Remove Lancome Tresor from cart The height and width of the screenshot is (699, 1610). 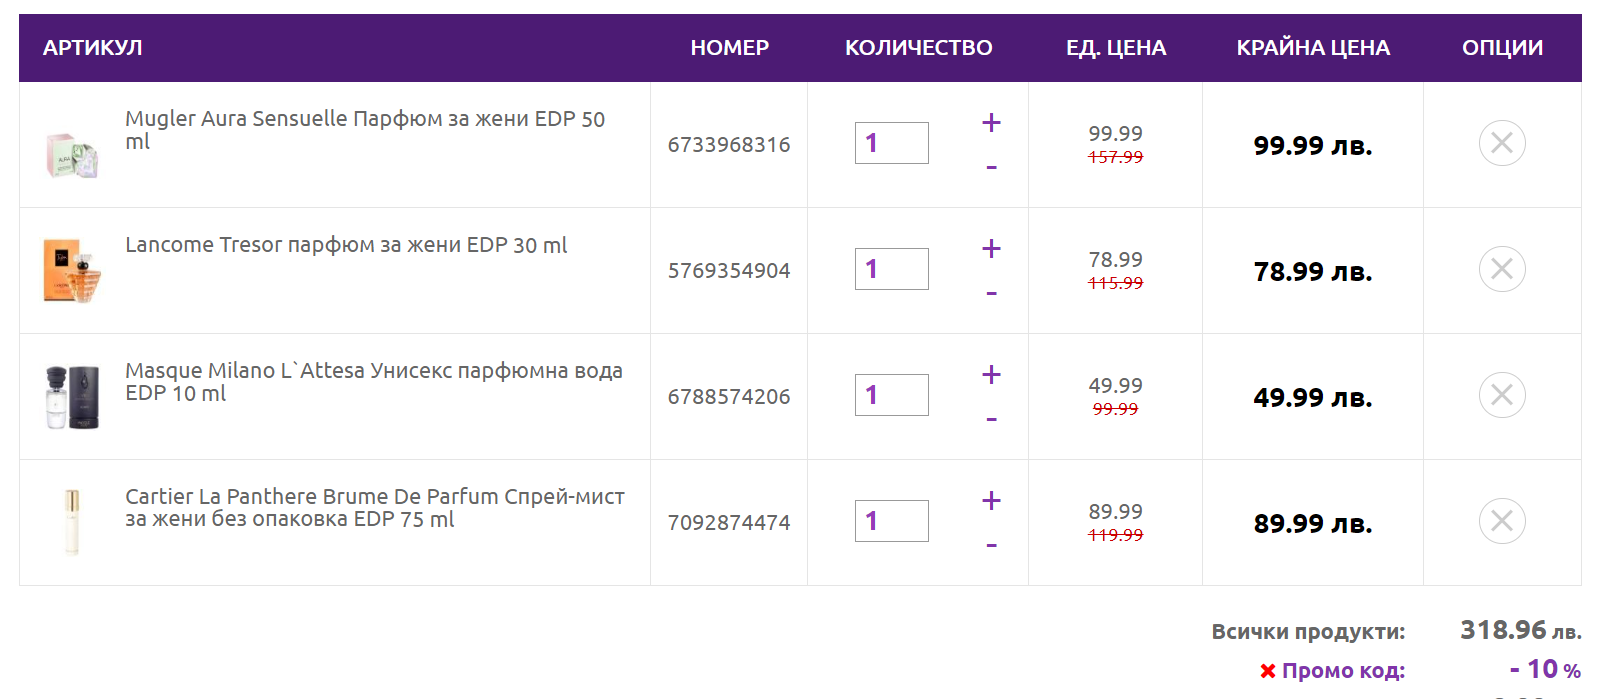(1502, 269)
